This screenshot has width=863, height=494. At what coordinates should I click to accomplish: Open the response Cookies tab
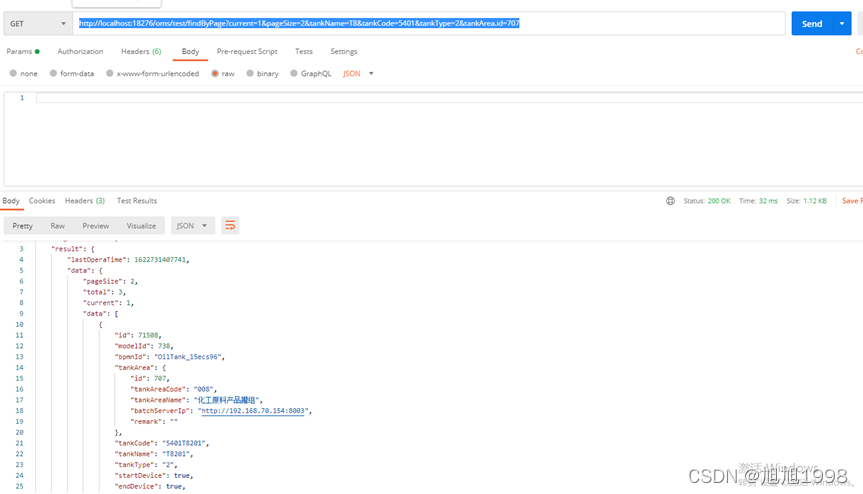pyautogui.click(x=42, y=201)
